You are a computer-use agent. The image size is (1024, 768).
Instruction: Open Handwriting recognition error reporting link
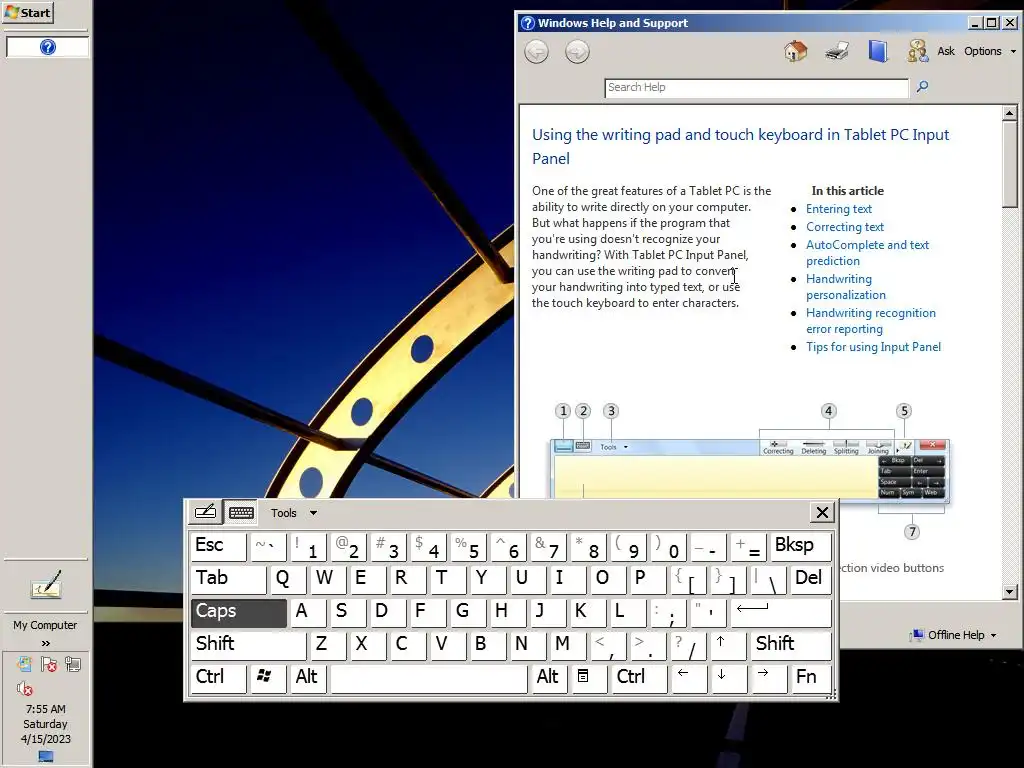pyautogui.click(x=871, y=321)
